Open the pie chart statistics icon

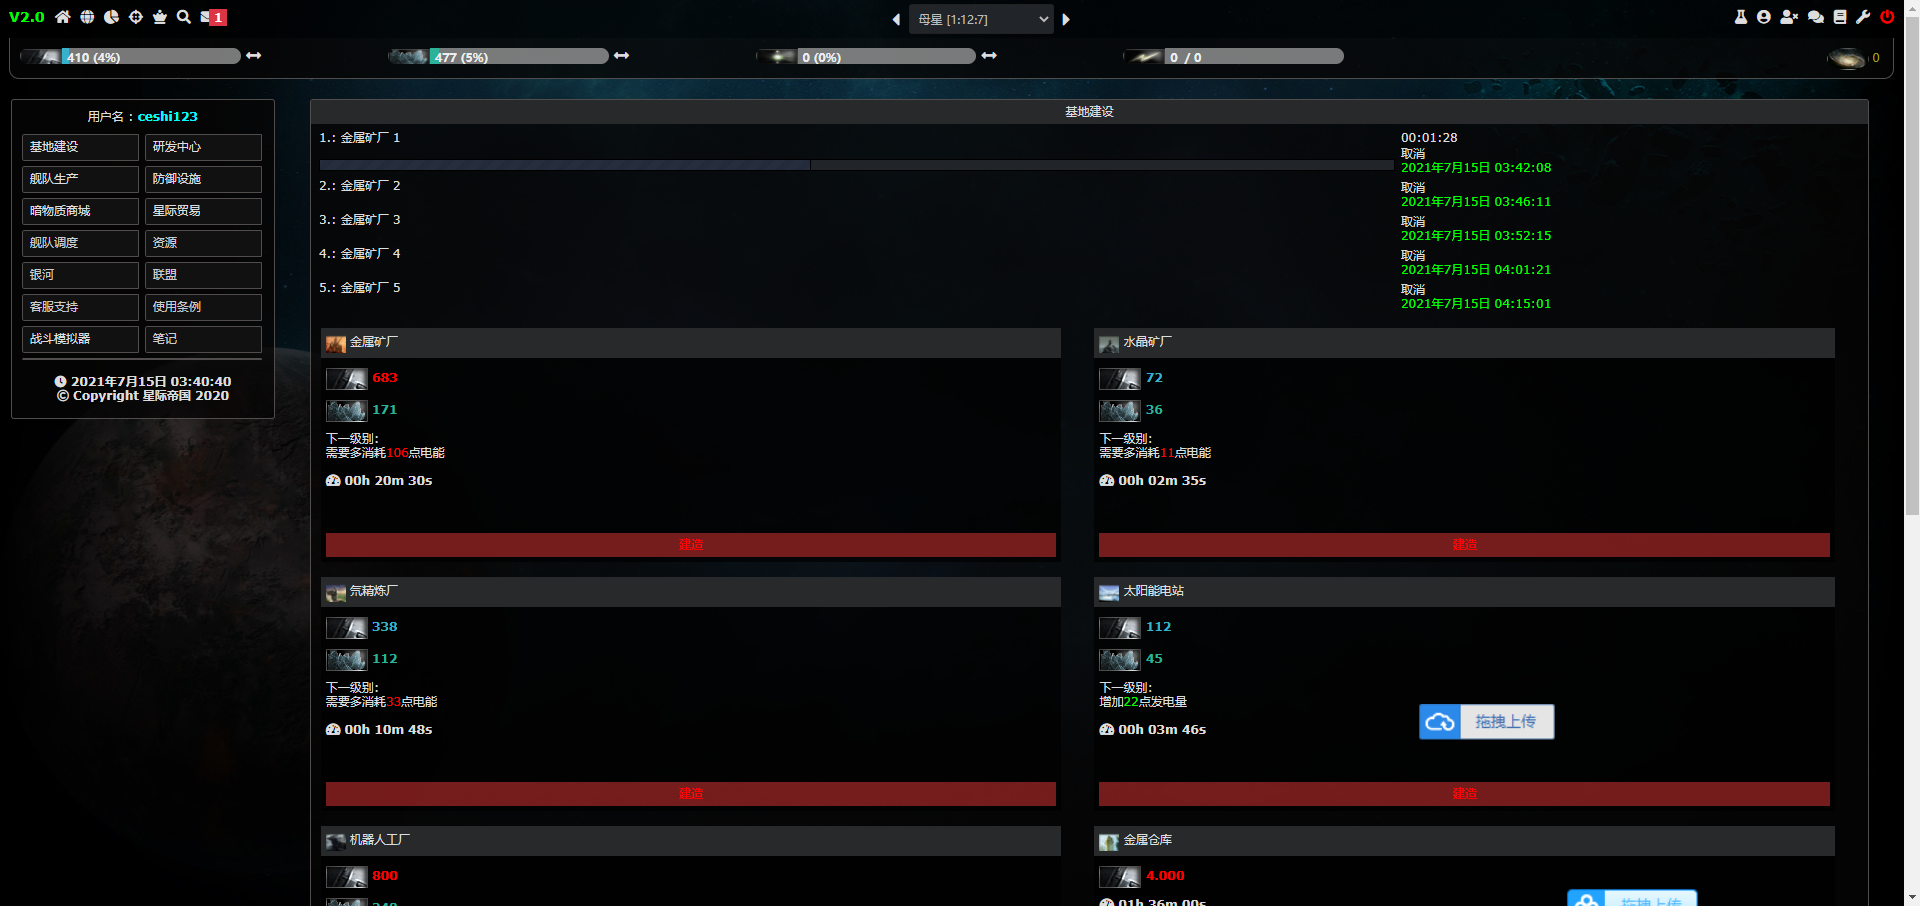point(111,17)
